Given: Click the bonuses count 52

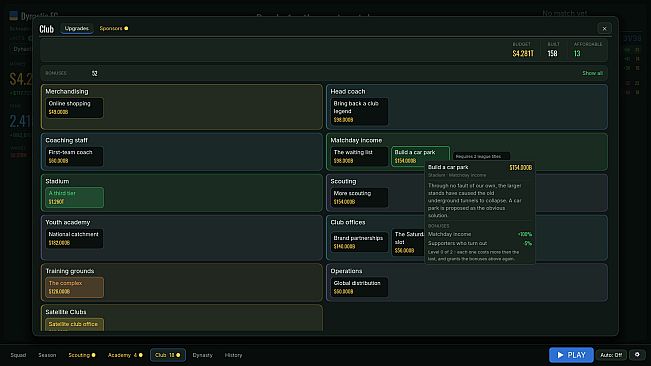Looking at the screenshot, I should coord(95,73).
